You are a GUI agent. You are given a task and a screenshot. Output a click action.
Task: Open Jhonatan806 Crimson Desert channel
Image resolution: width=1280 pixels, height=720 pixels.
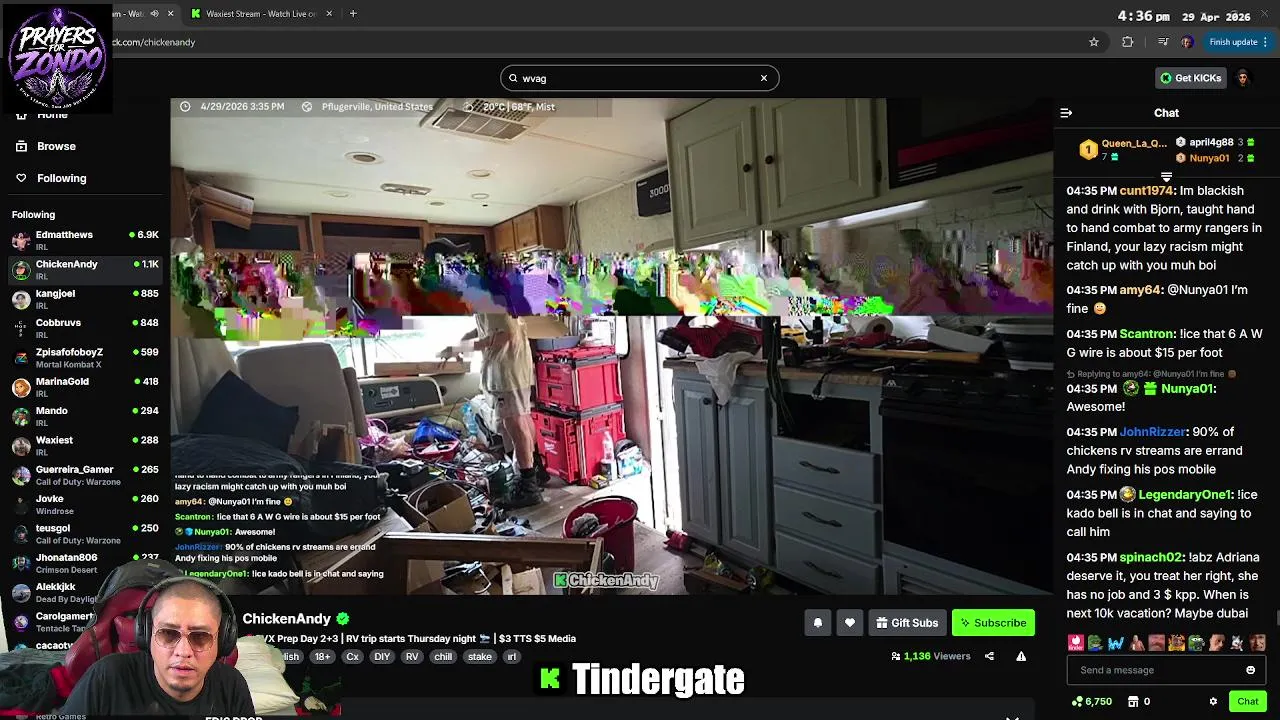[x=85, y=562]
